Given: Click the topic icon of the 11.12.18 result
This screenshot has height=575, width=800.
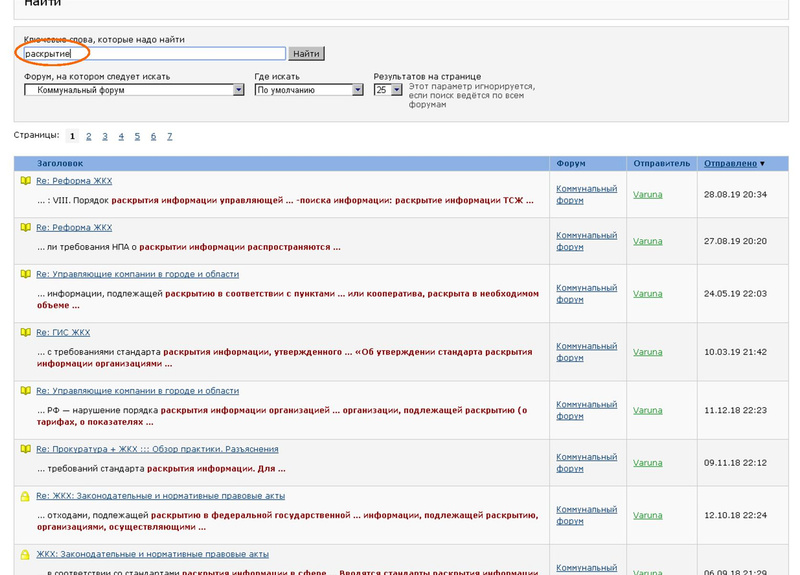Looking at the screenshot, I should [26, 391].
